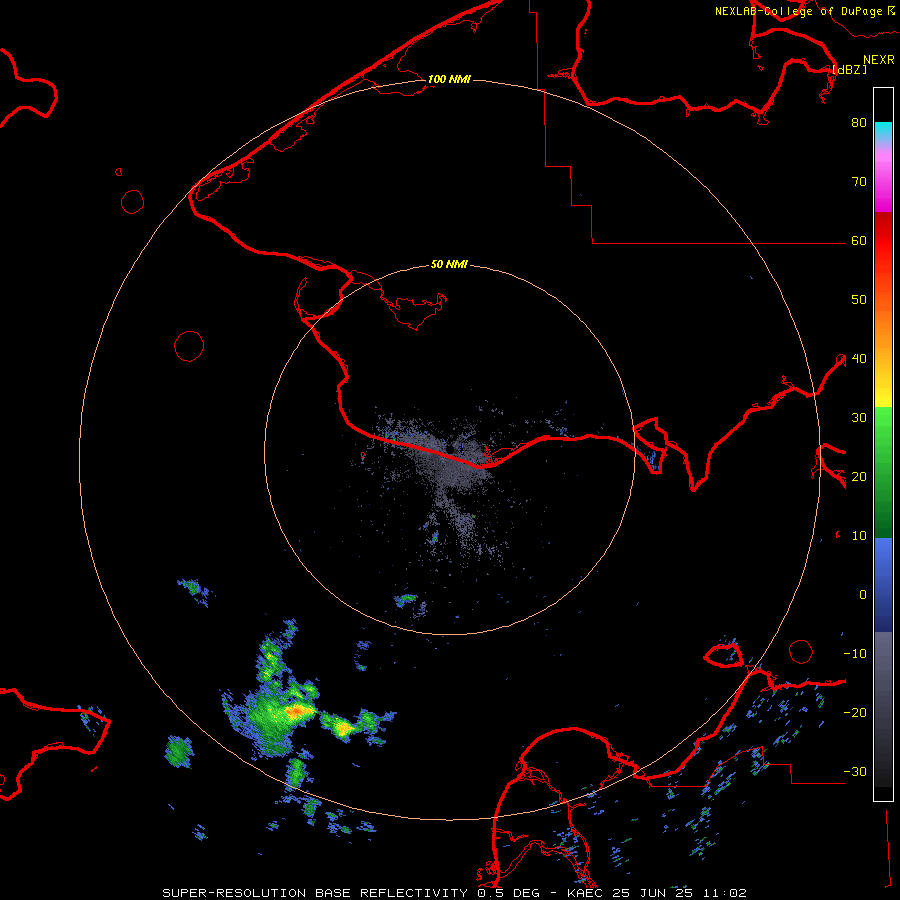The image size is (900, 900).
Task: Select the "20" value on dBZ scale
Action: coord(859,477)
